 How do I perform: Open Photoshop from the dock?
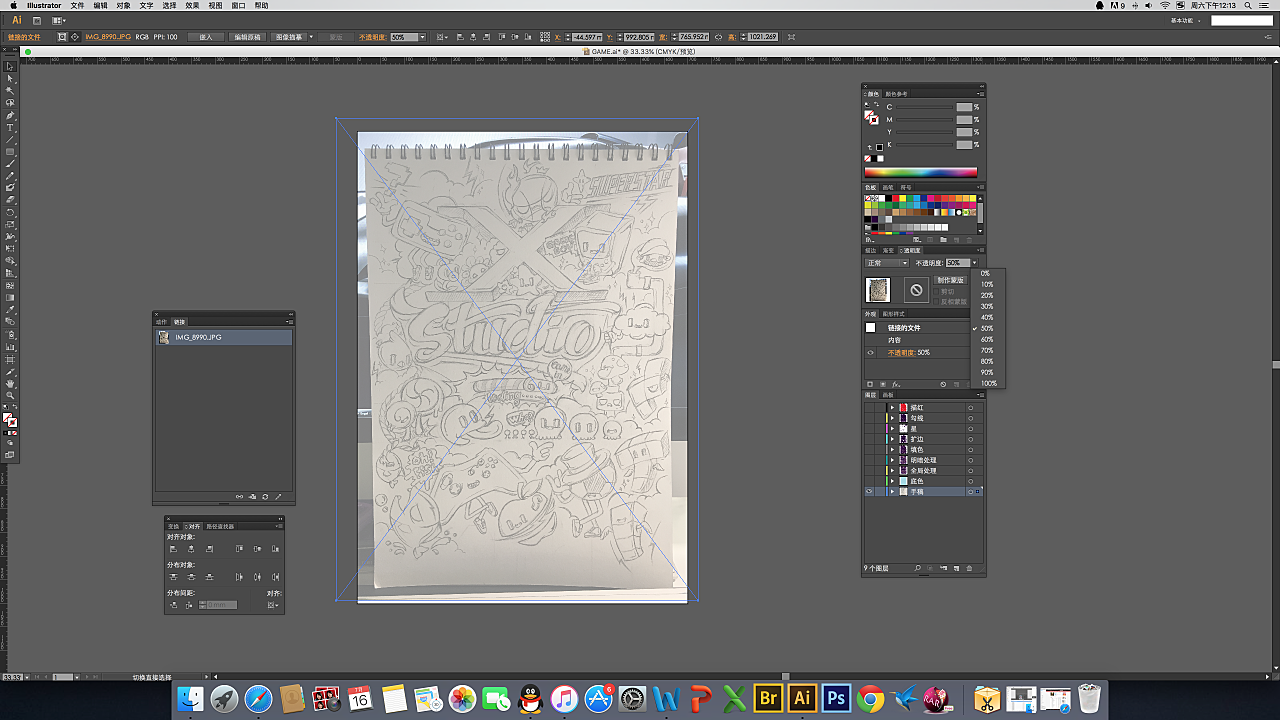pos(835,698)
